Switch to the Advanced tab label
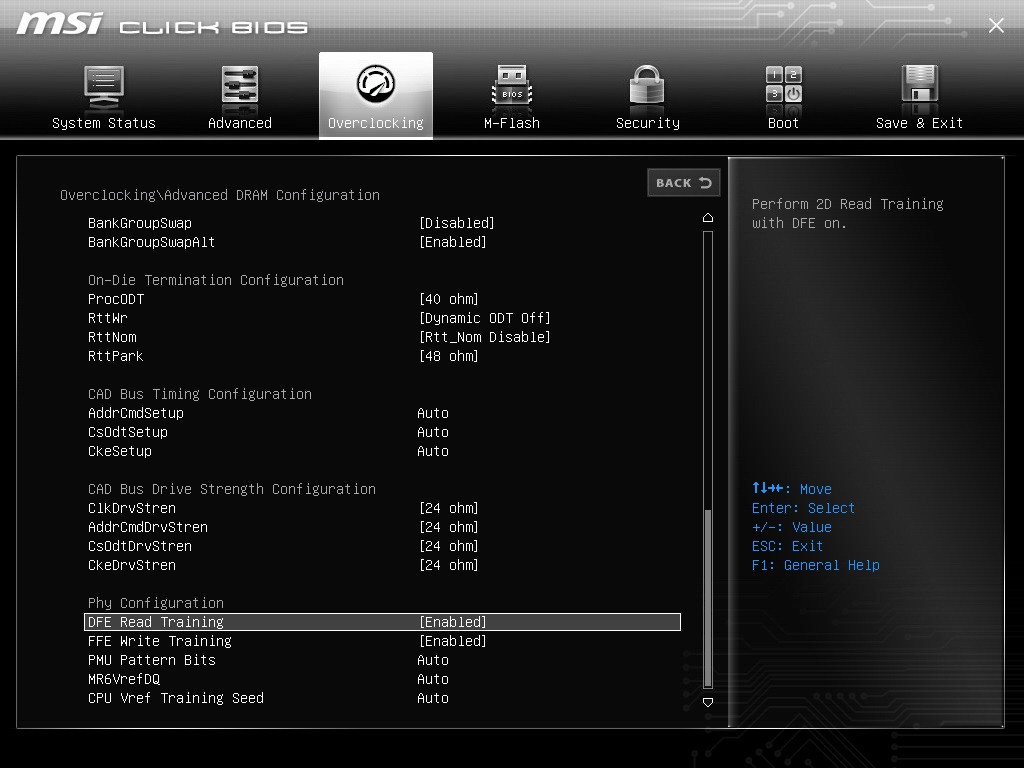The height and width of the screenshot is (768, 1024). coord(240,123)
